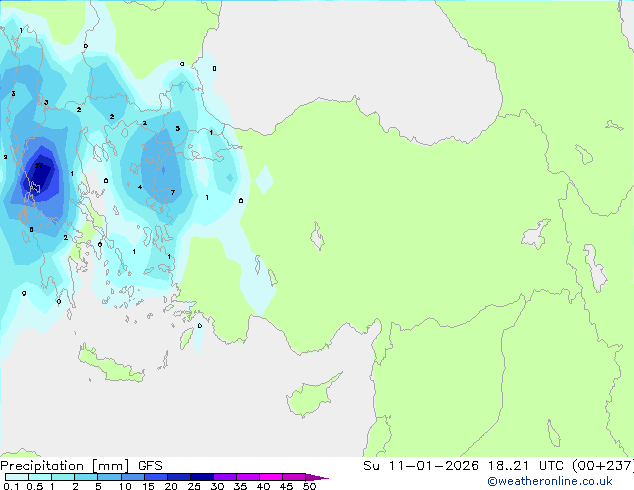
Task: Click the legend label '15'
Action: (x=148, y=486)
